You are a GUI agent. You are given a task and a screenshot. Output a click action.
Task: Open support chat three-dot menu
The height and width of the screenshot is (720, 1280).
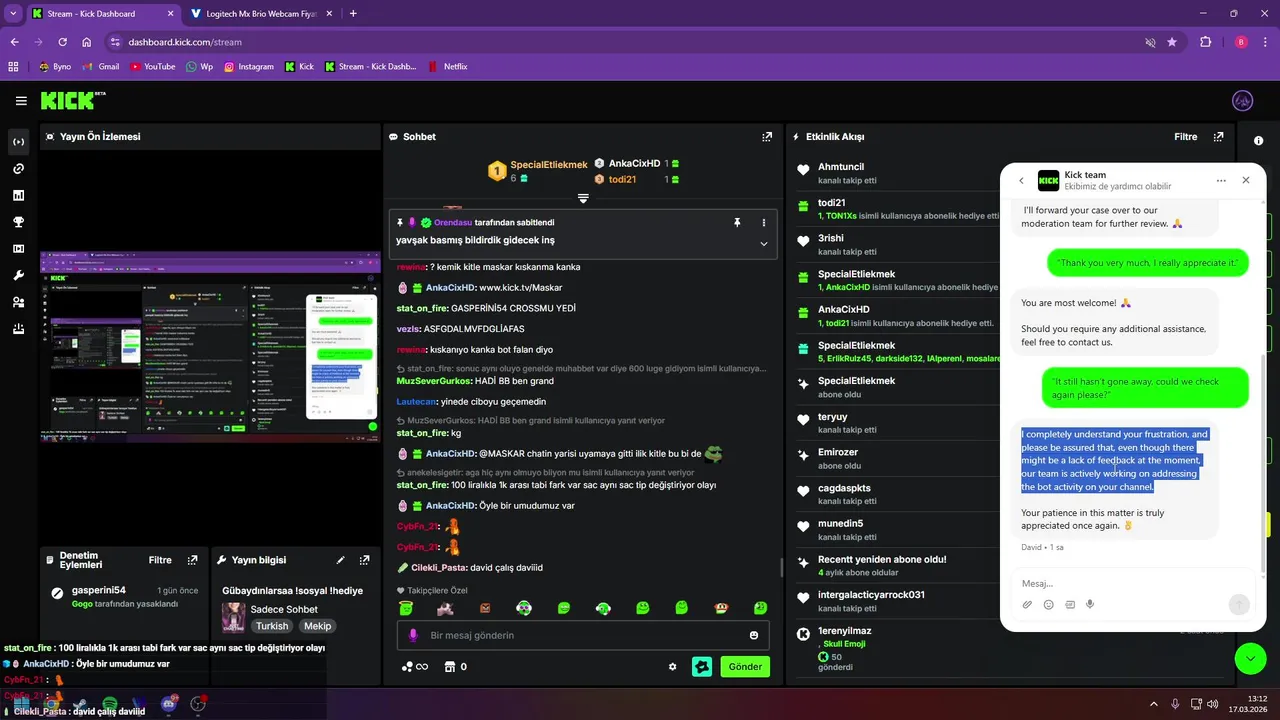[x=1221, y=181]
